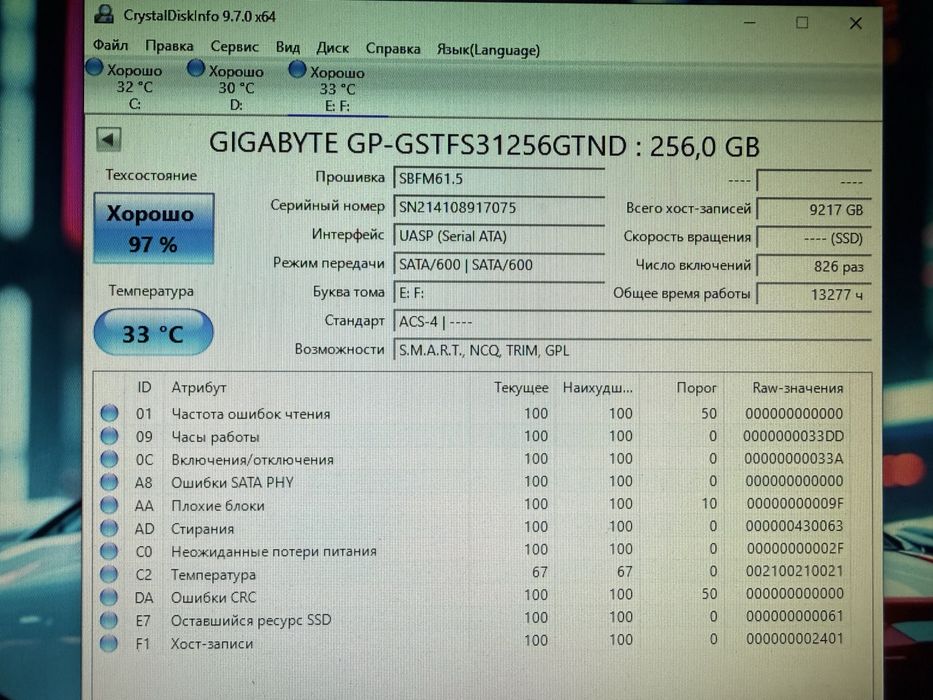Open the Сервис menu
Screen dimensions: 933x700
pyautogui.click(x=234, y=46)
